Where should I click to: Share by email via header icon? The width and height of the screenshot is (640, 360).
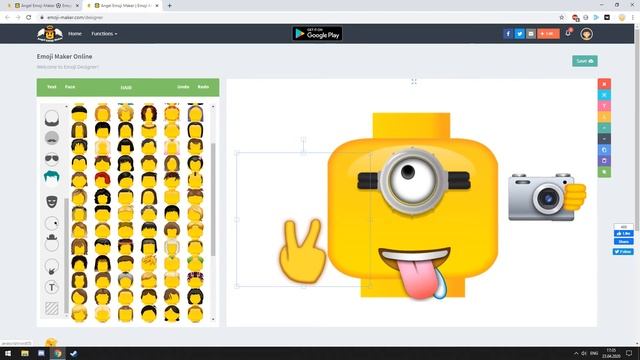point(531,34)
